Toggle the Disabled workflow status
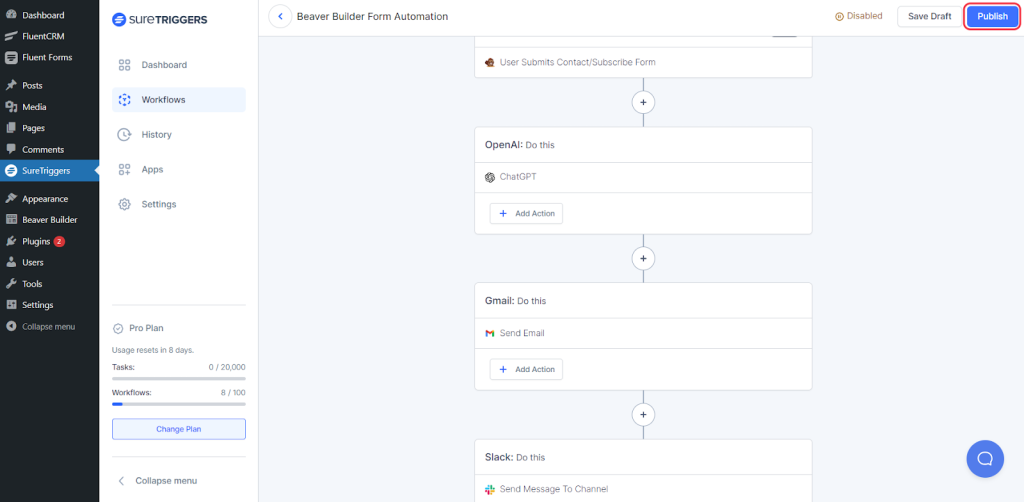The image size is (1024, 502). (858, 16)
